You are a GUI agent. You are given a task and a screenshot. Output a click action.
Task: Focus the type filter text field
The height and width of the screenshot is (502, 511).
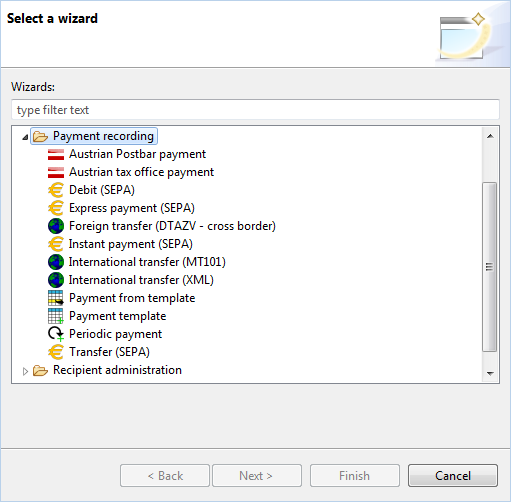point(255,110)
